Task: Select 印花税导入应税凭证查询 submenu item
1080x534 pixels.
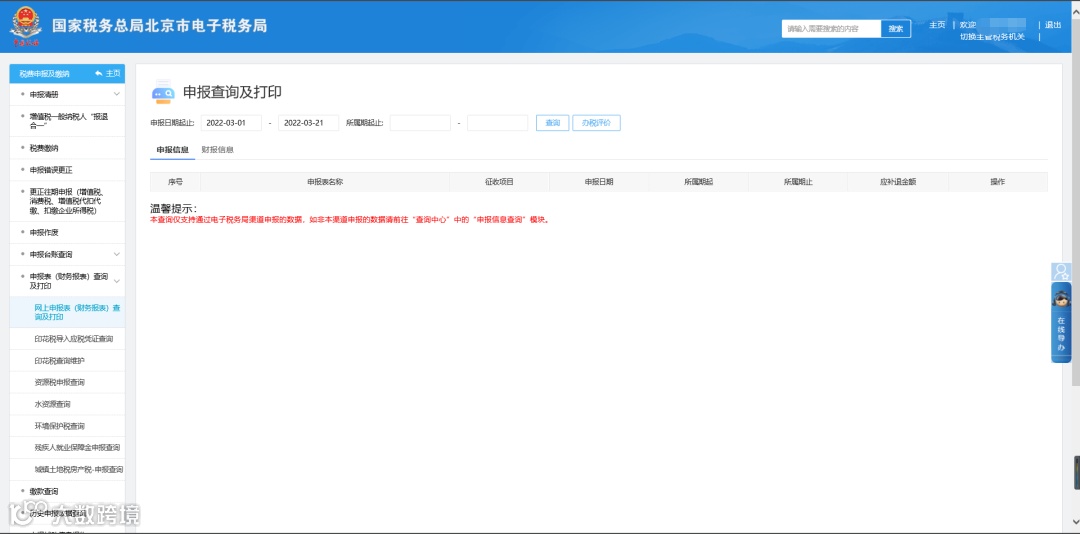Action: [x=68, y=339]
